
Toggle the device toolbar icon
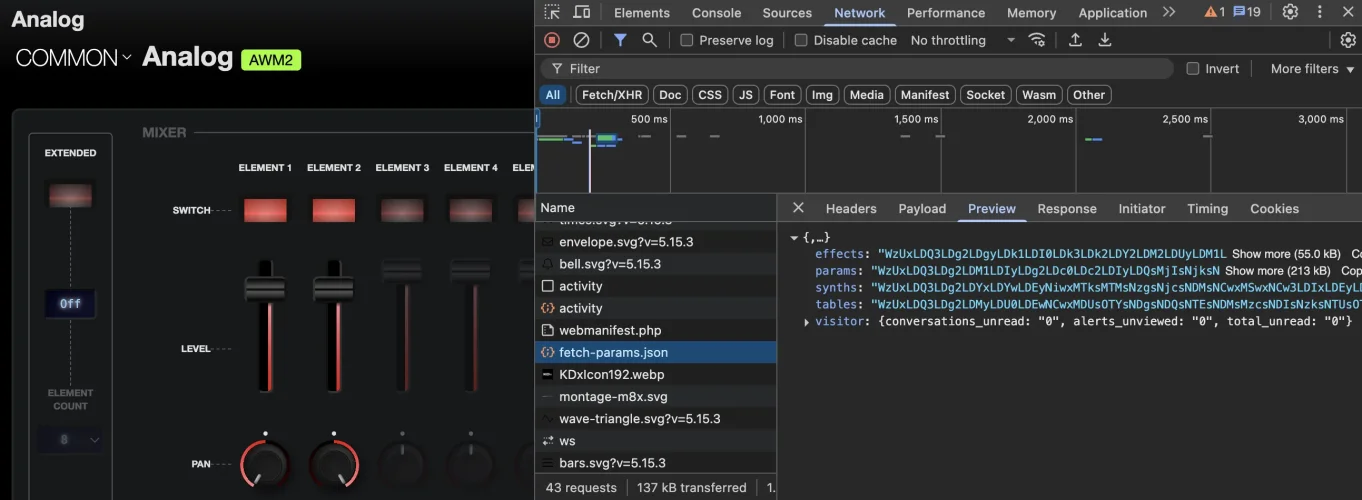coord(581,12)
